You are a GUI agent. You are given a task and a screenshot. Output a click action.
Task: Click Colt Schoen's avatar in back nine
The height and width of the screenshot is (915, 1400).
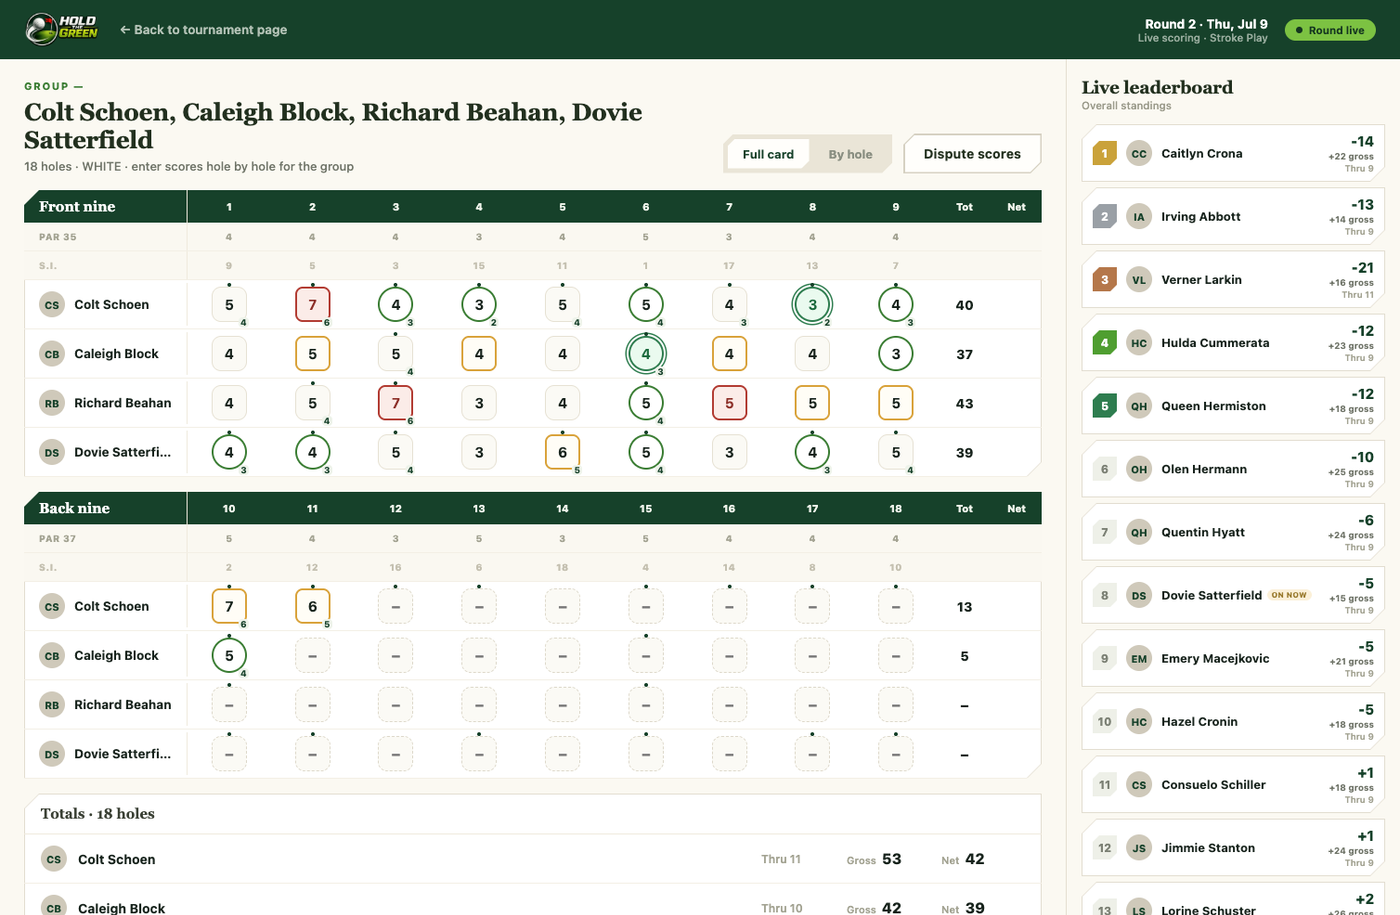(x=52, y=606)
